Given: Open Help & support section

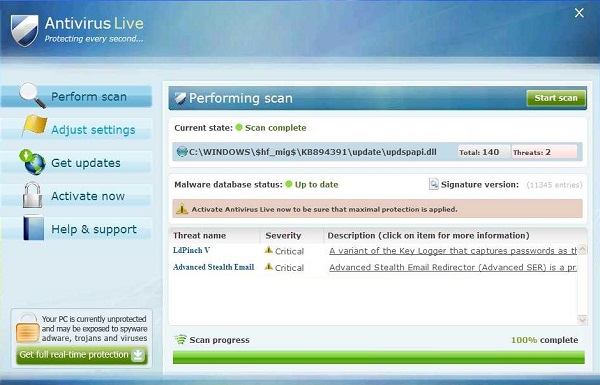Looking at the screenshot, I should (x=77, y=229).
